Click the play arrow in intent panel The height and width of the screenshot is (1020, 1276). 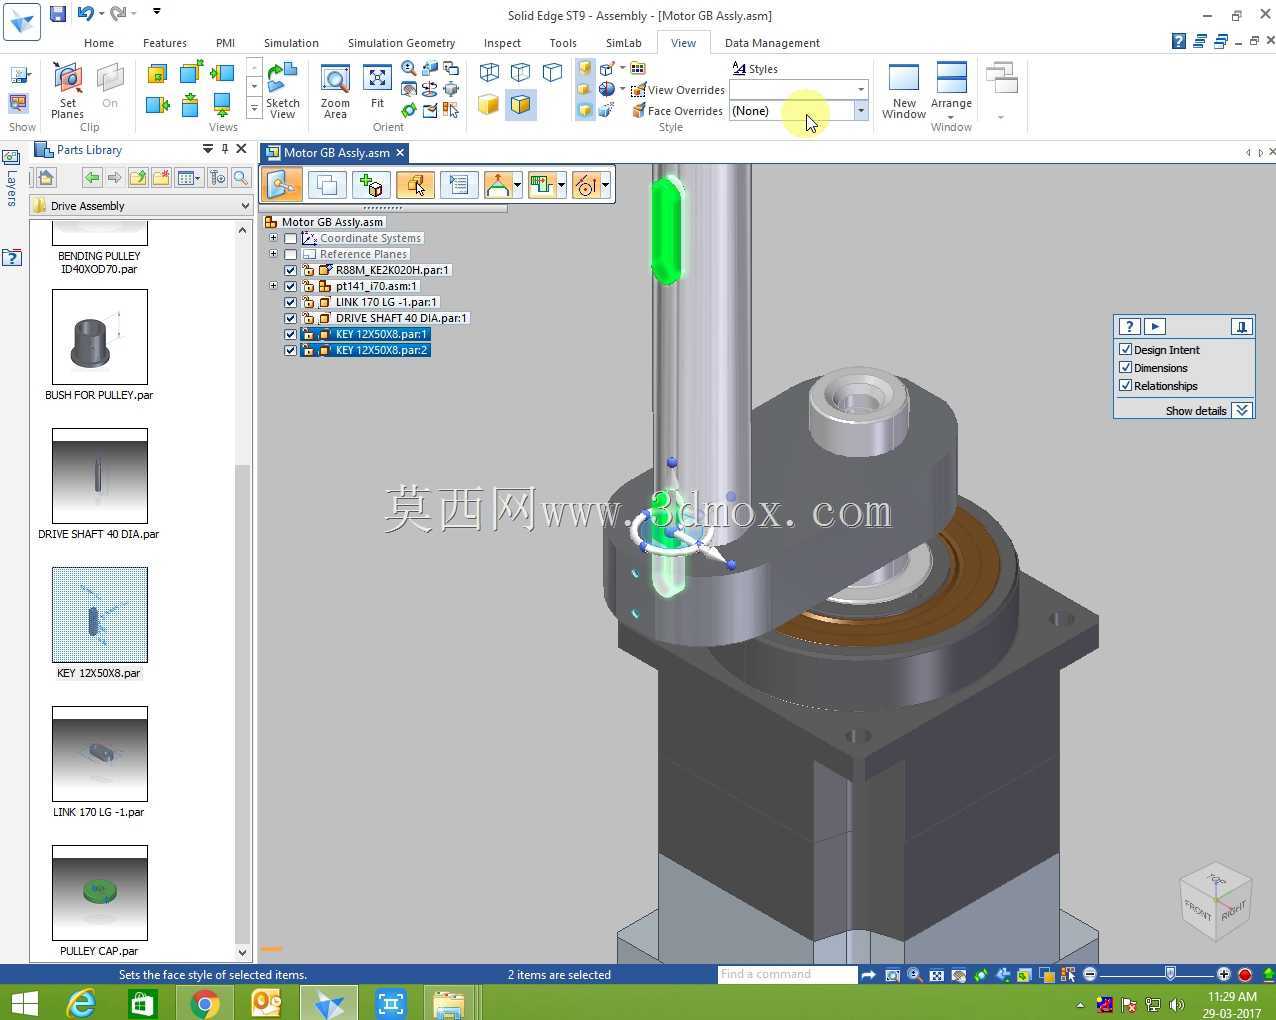[x=1155, y=327]
